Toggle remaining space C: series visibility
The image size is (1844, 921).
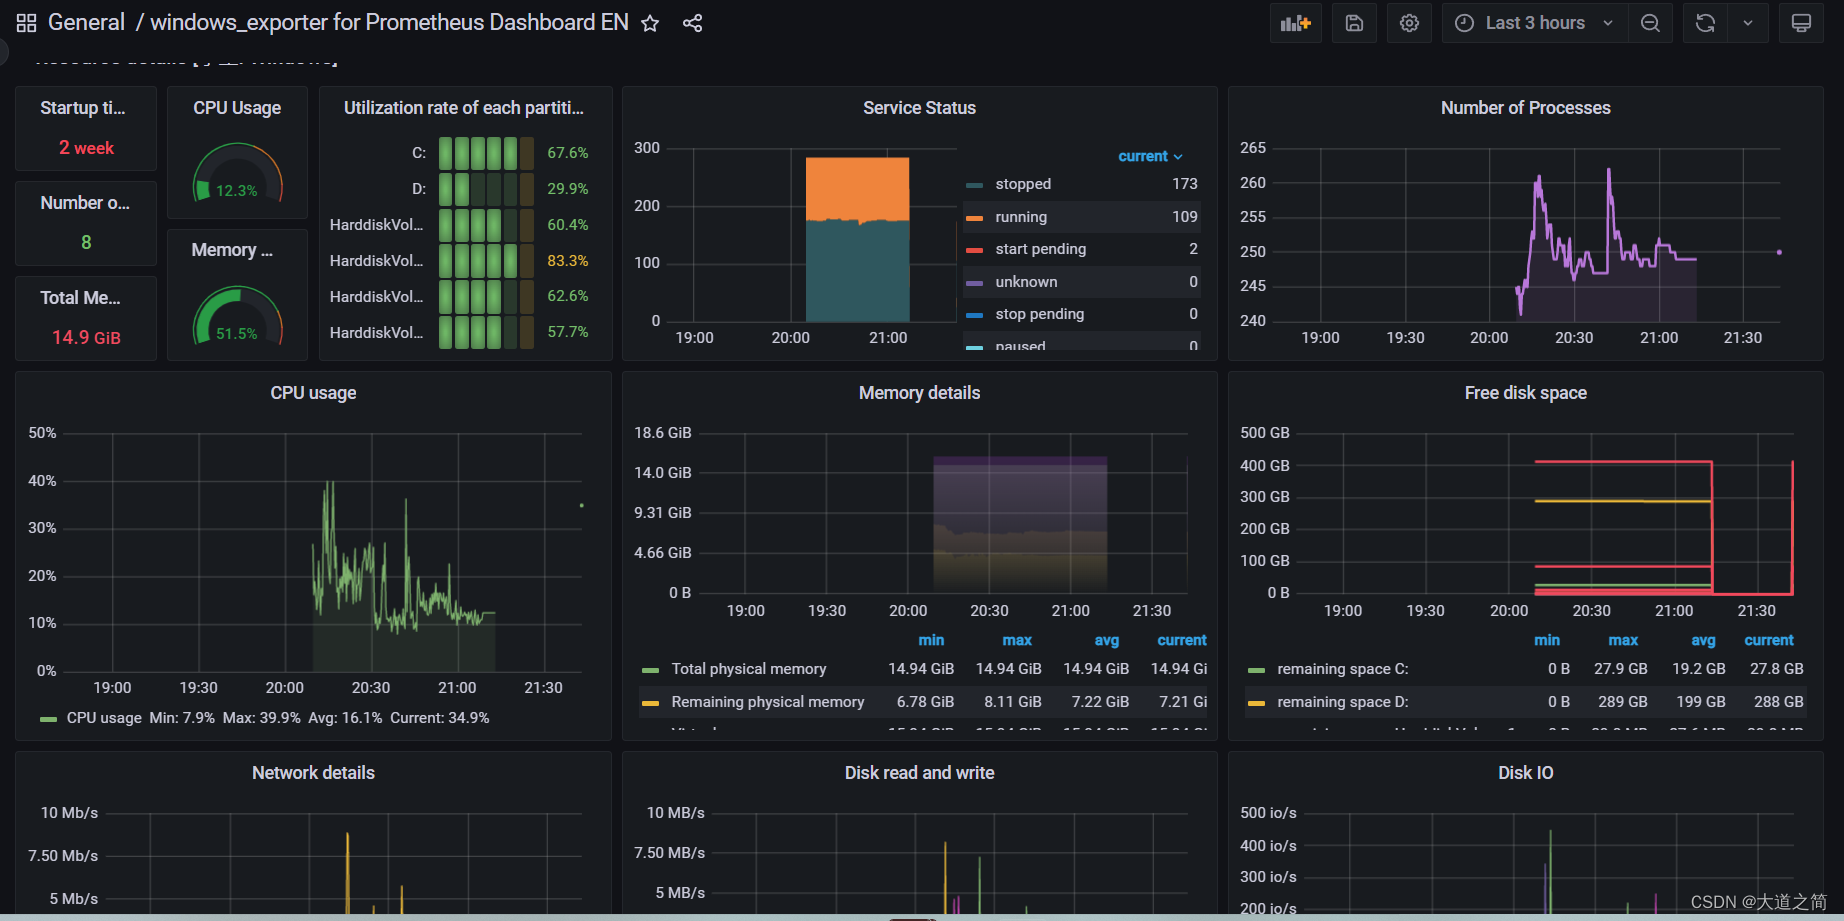tap(1341, 669)
